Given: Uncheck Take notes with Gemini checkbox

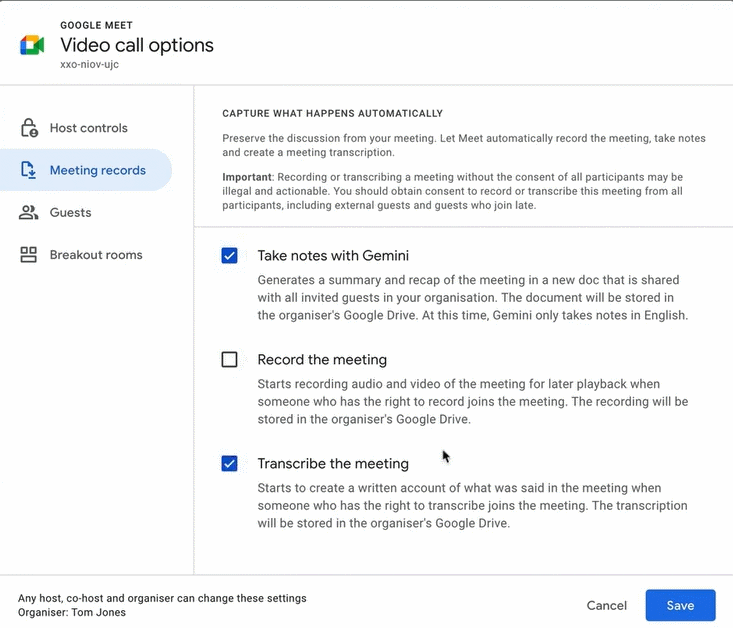Looking at the screenshot, I should pyautogui.click(x=229, y=256).
